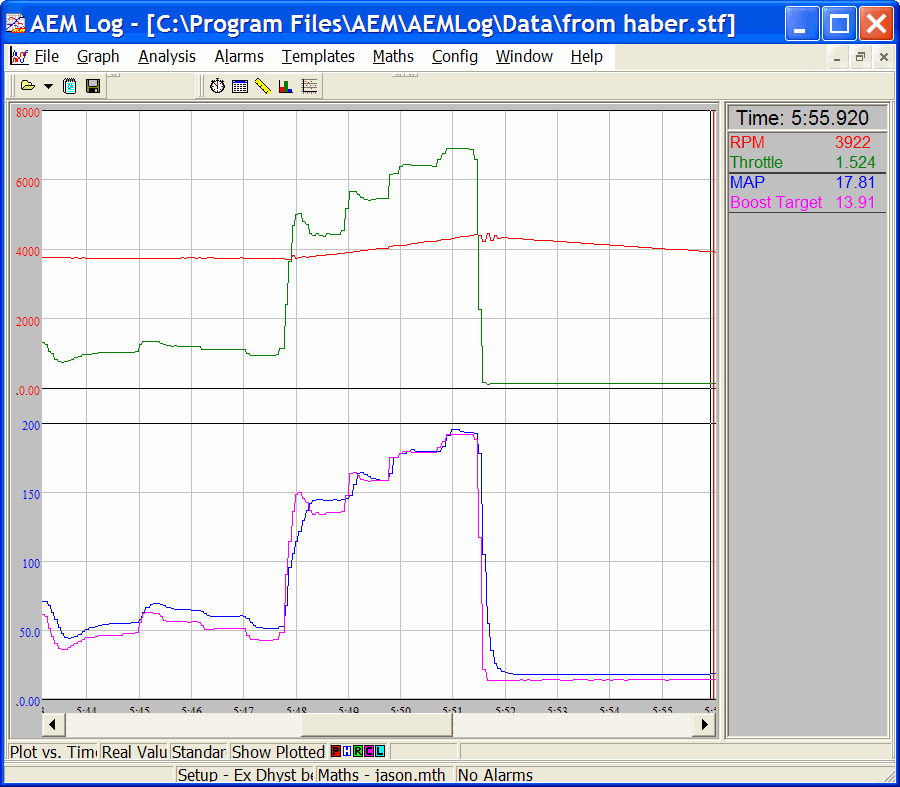Click the graph scrollbar right arrow
The image size is (900, 787).
click(x=705, y=724)
